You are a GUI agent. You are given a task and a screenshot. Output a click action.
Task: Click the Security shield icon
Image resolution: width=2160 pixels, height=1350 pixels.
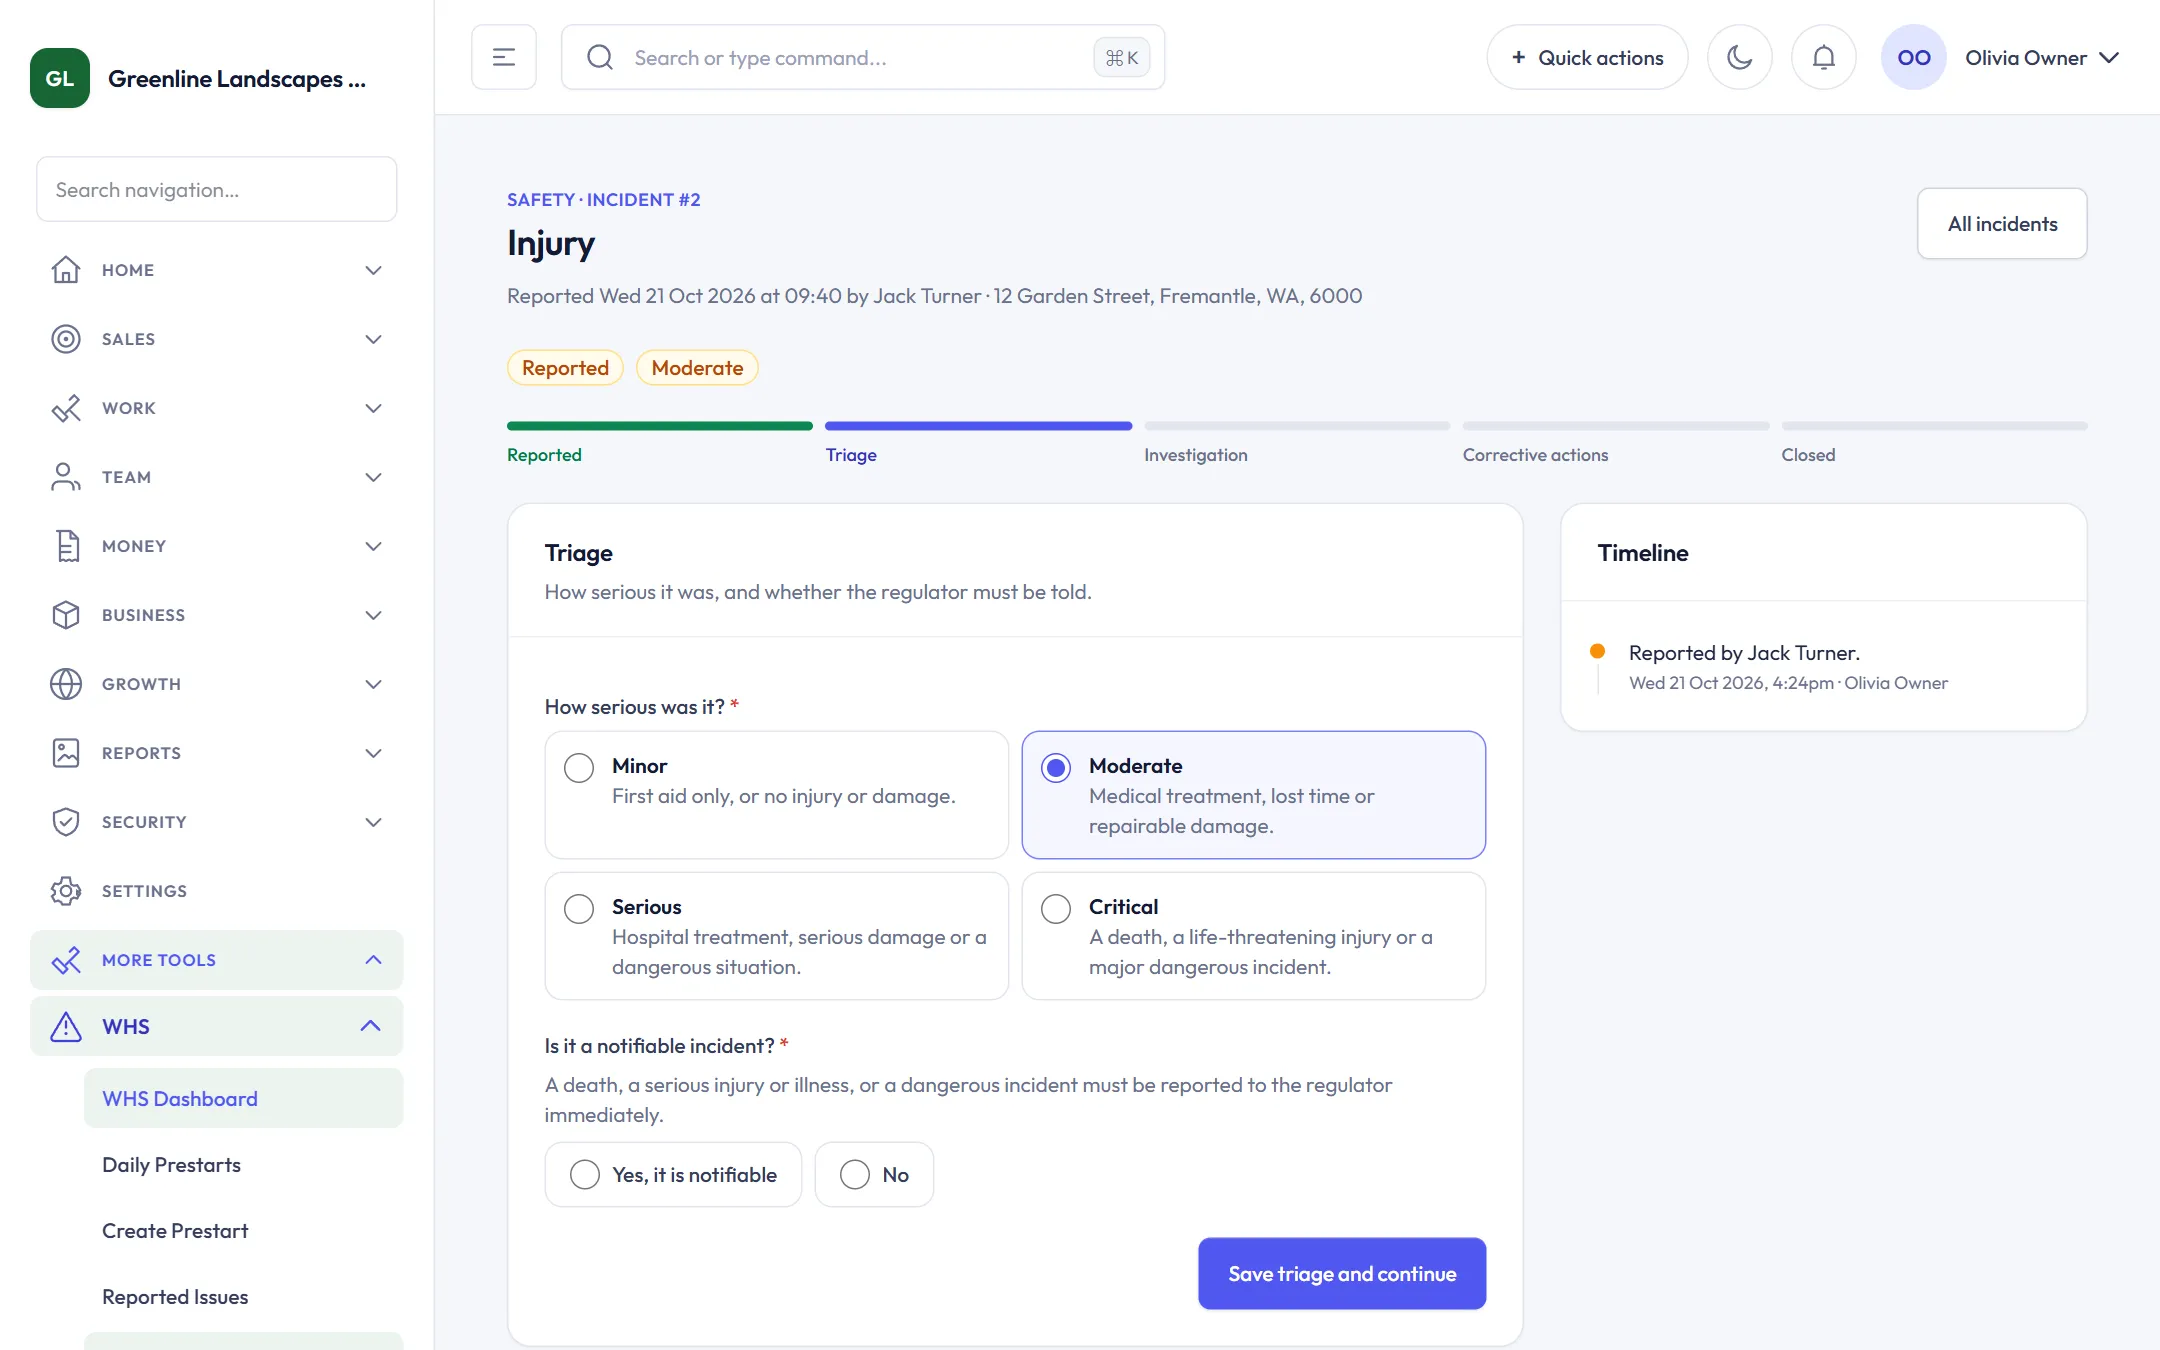(66, 822)
